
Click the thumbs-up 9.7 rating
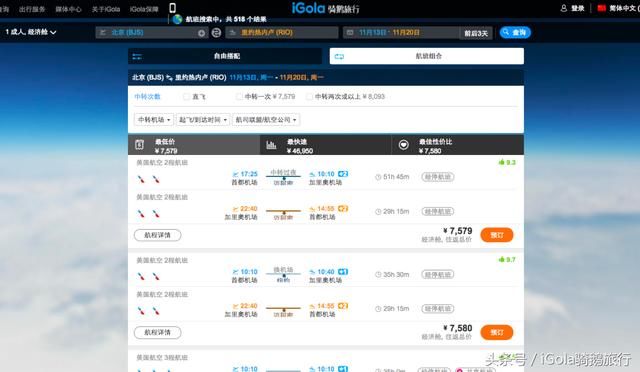pyautogui.click(x=507, y=260)
